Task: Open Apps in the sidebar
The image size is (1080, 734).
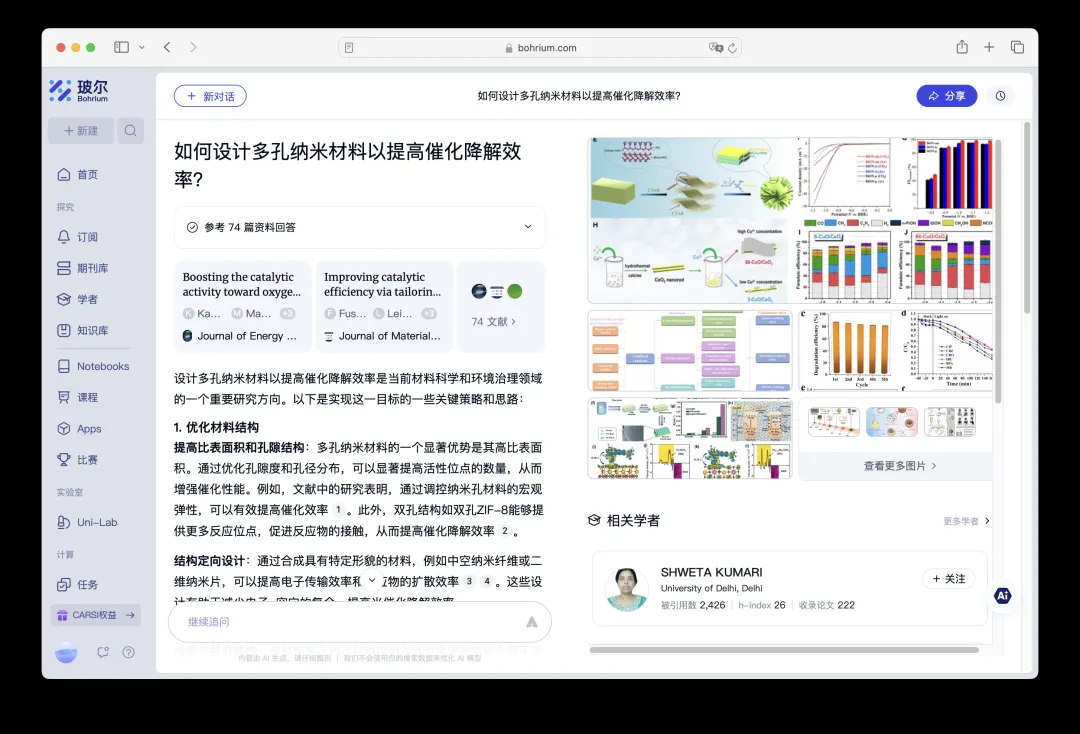Action: [79, 428]
